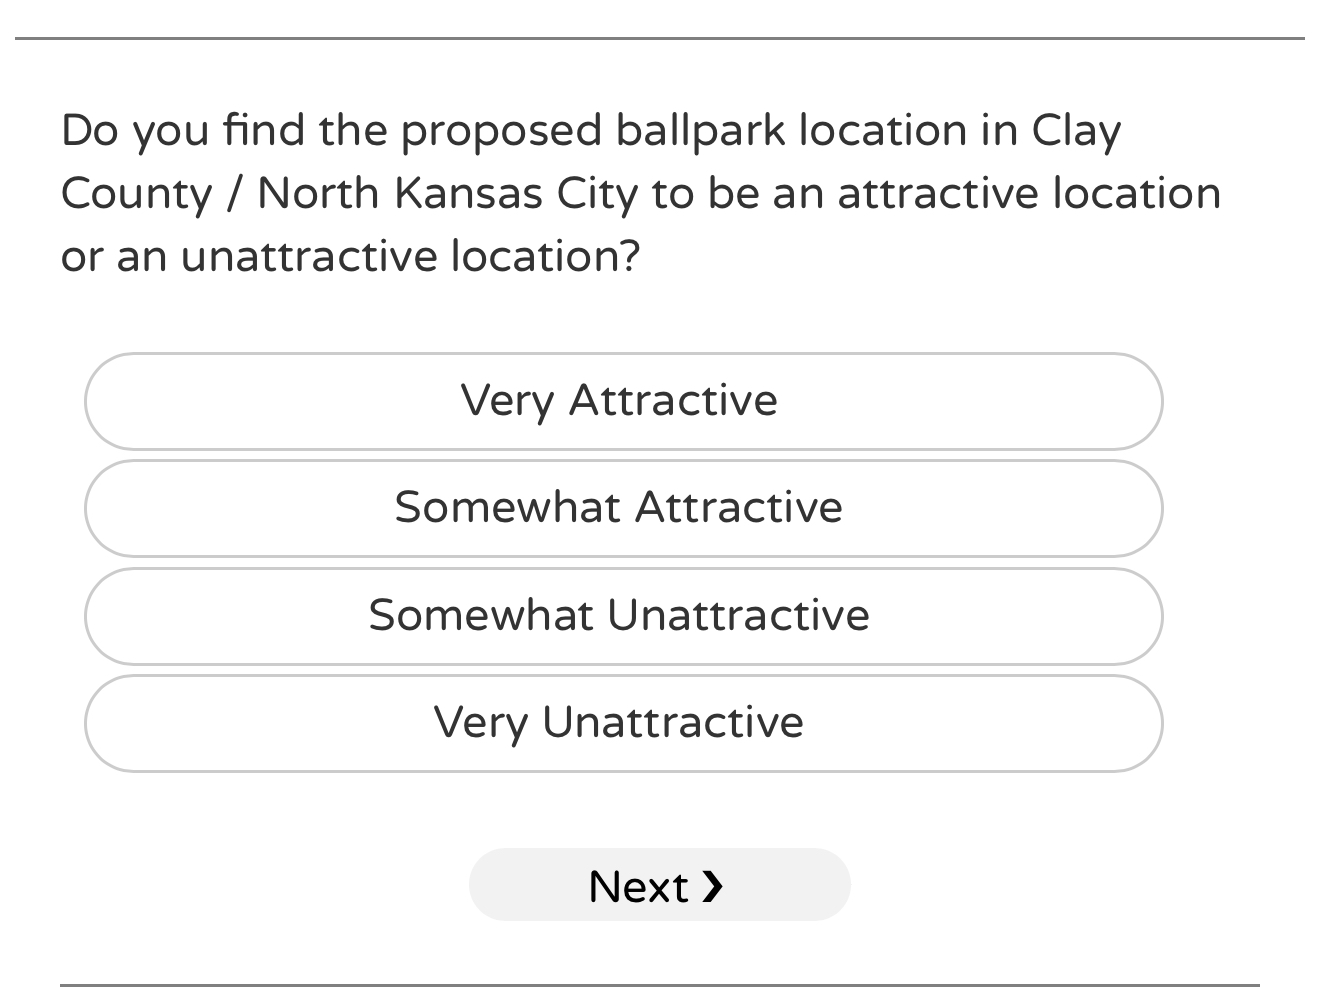
Task: Select the Very Unattractive option
Action: point(623,723)
